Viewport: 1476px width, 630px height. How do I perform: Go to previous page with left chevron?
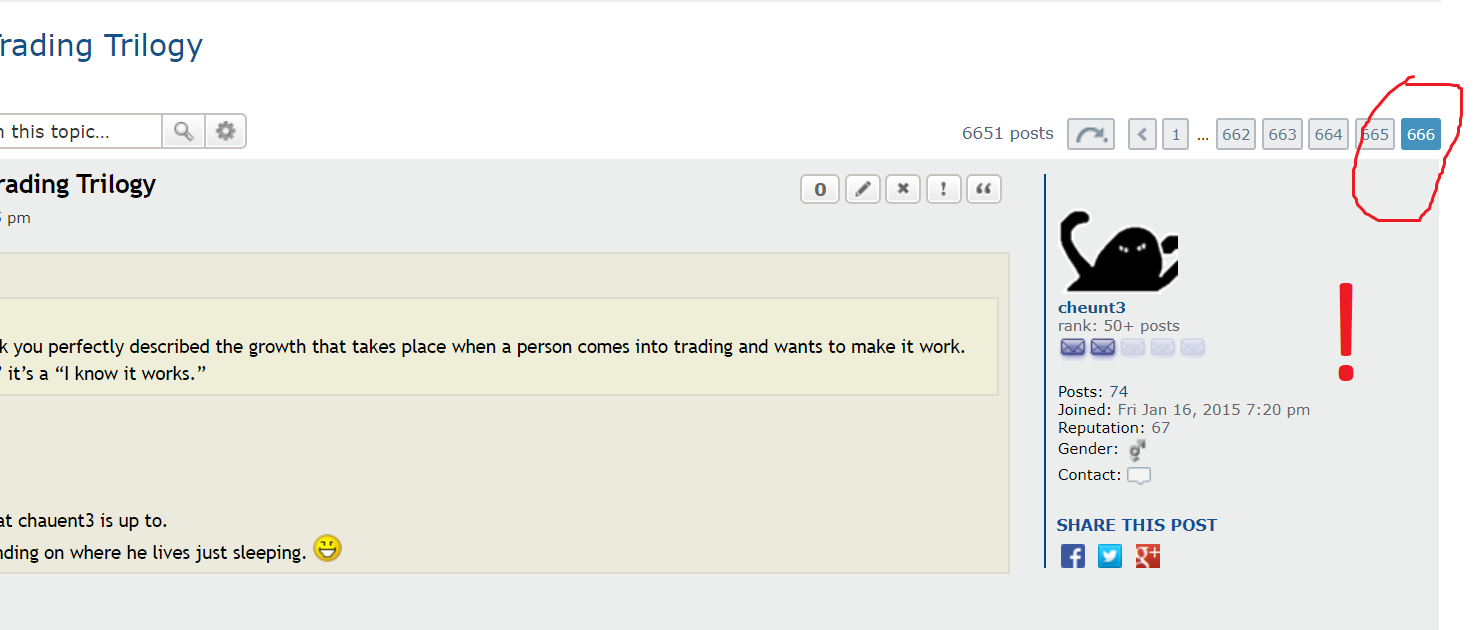point(1143,134)
